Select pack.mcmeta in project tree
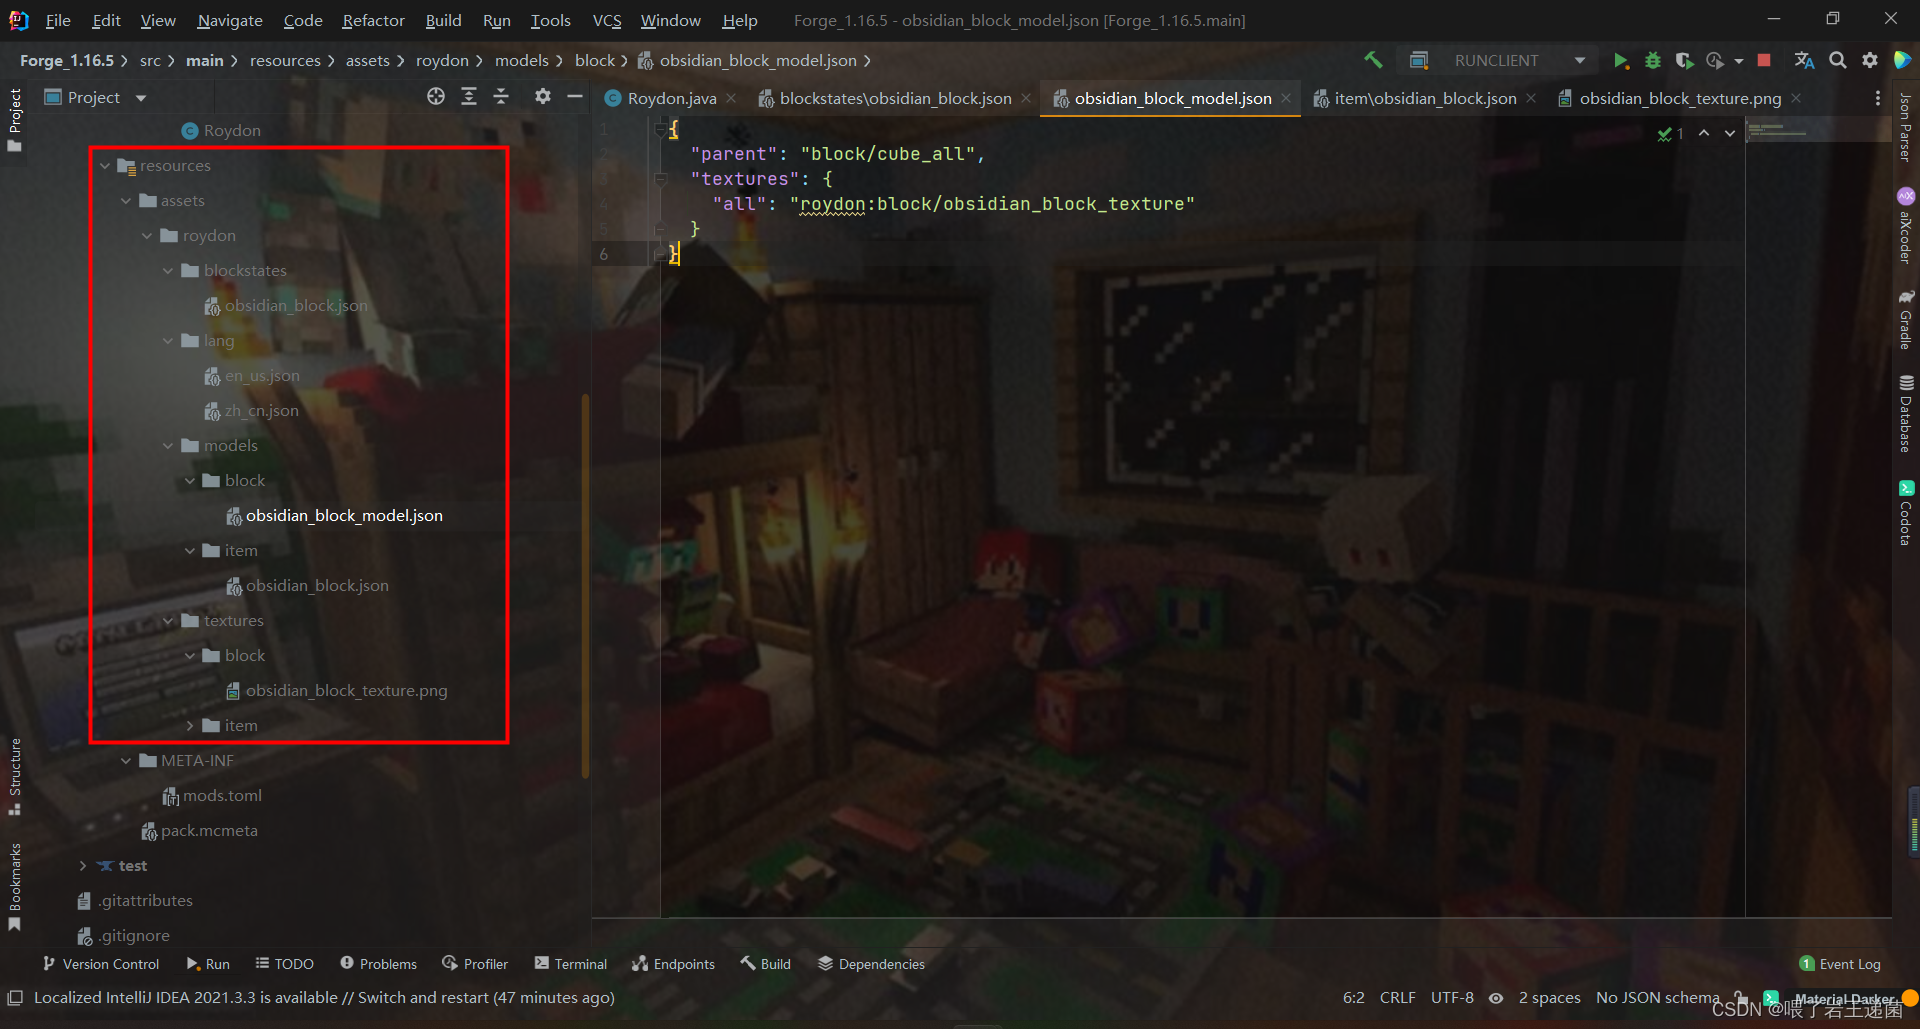The height and width of the screenshot is (1029, 1920). coord(199,831)
